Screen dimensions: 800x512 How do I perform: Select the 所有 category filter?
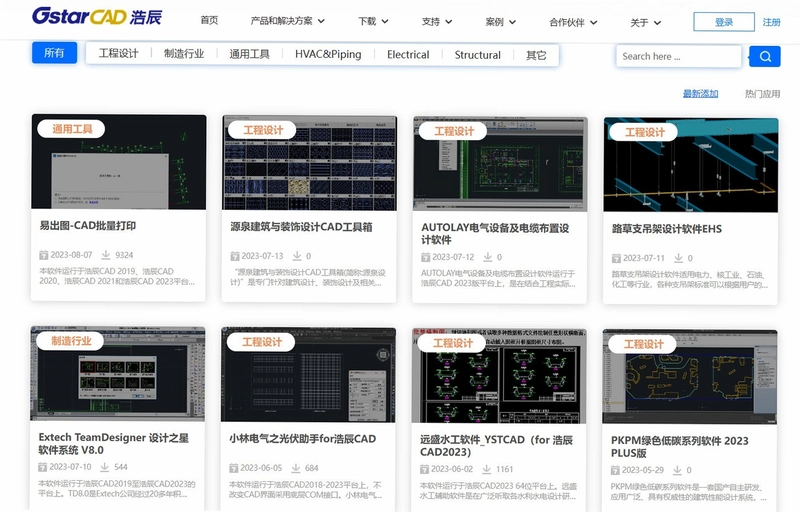coord(54,53)
